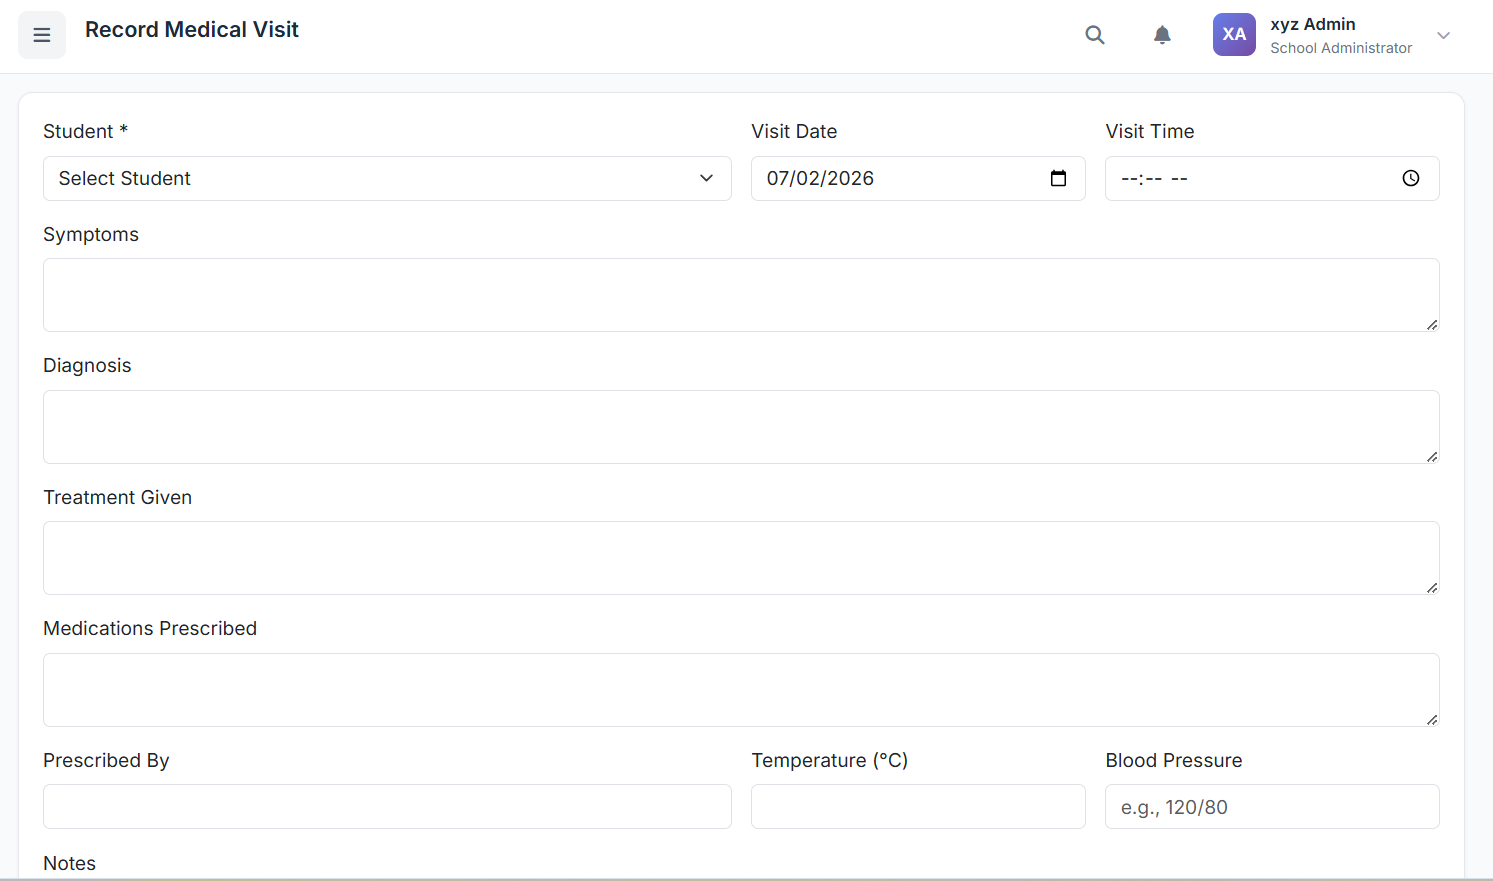The image size is (1493, 881).
Task: Click the Symptoms textarea resize handle
Action: [1432, 324]
